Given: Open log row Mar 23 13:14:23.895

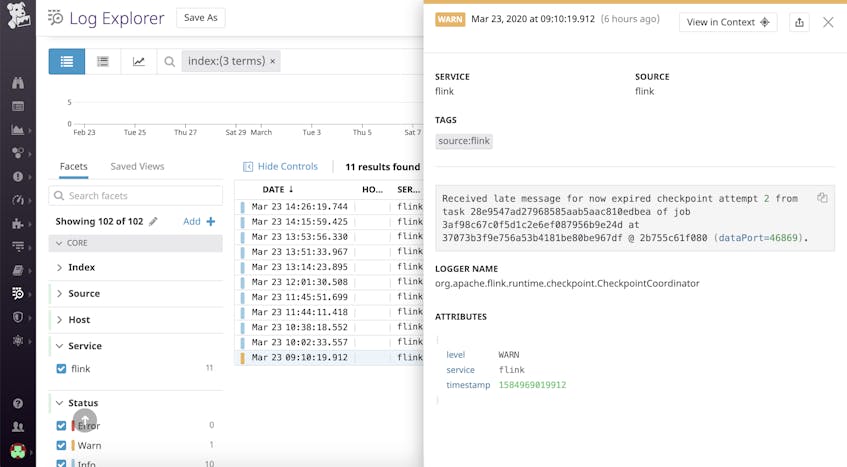Looking at the screenshot, I should pyautogui.click(x=330, y=267).
